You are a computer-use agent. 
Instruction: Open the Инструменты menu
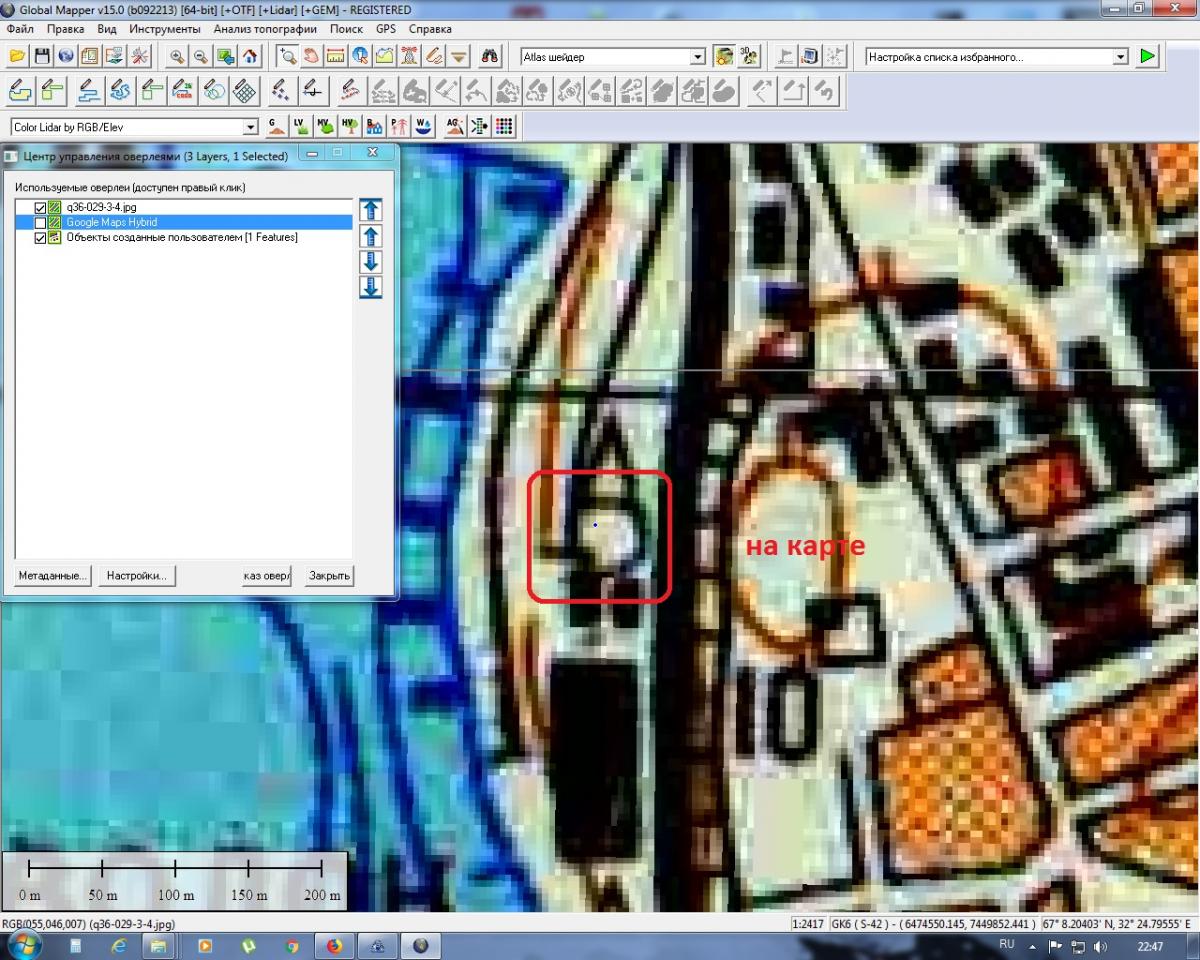click(165, 29)
